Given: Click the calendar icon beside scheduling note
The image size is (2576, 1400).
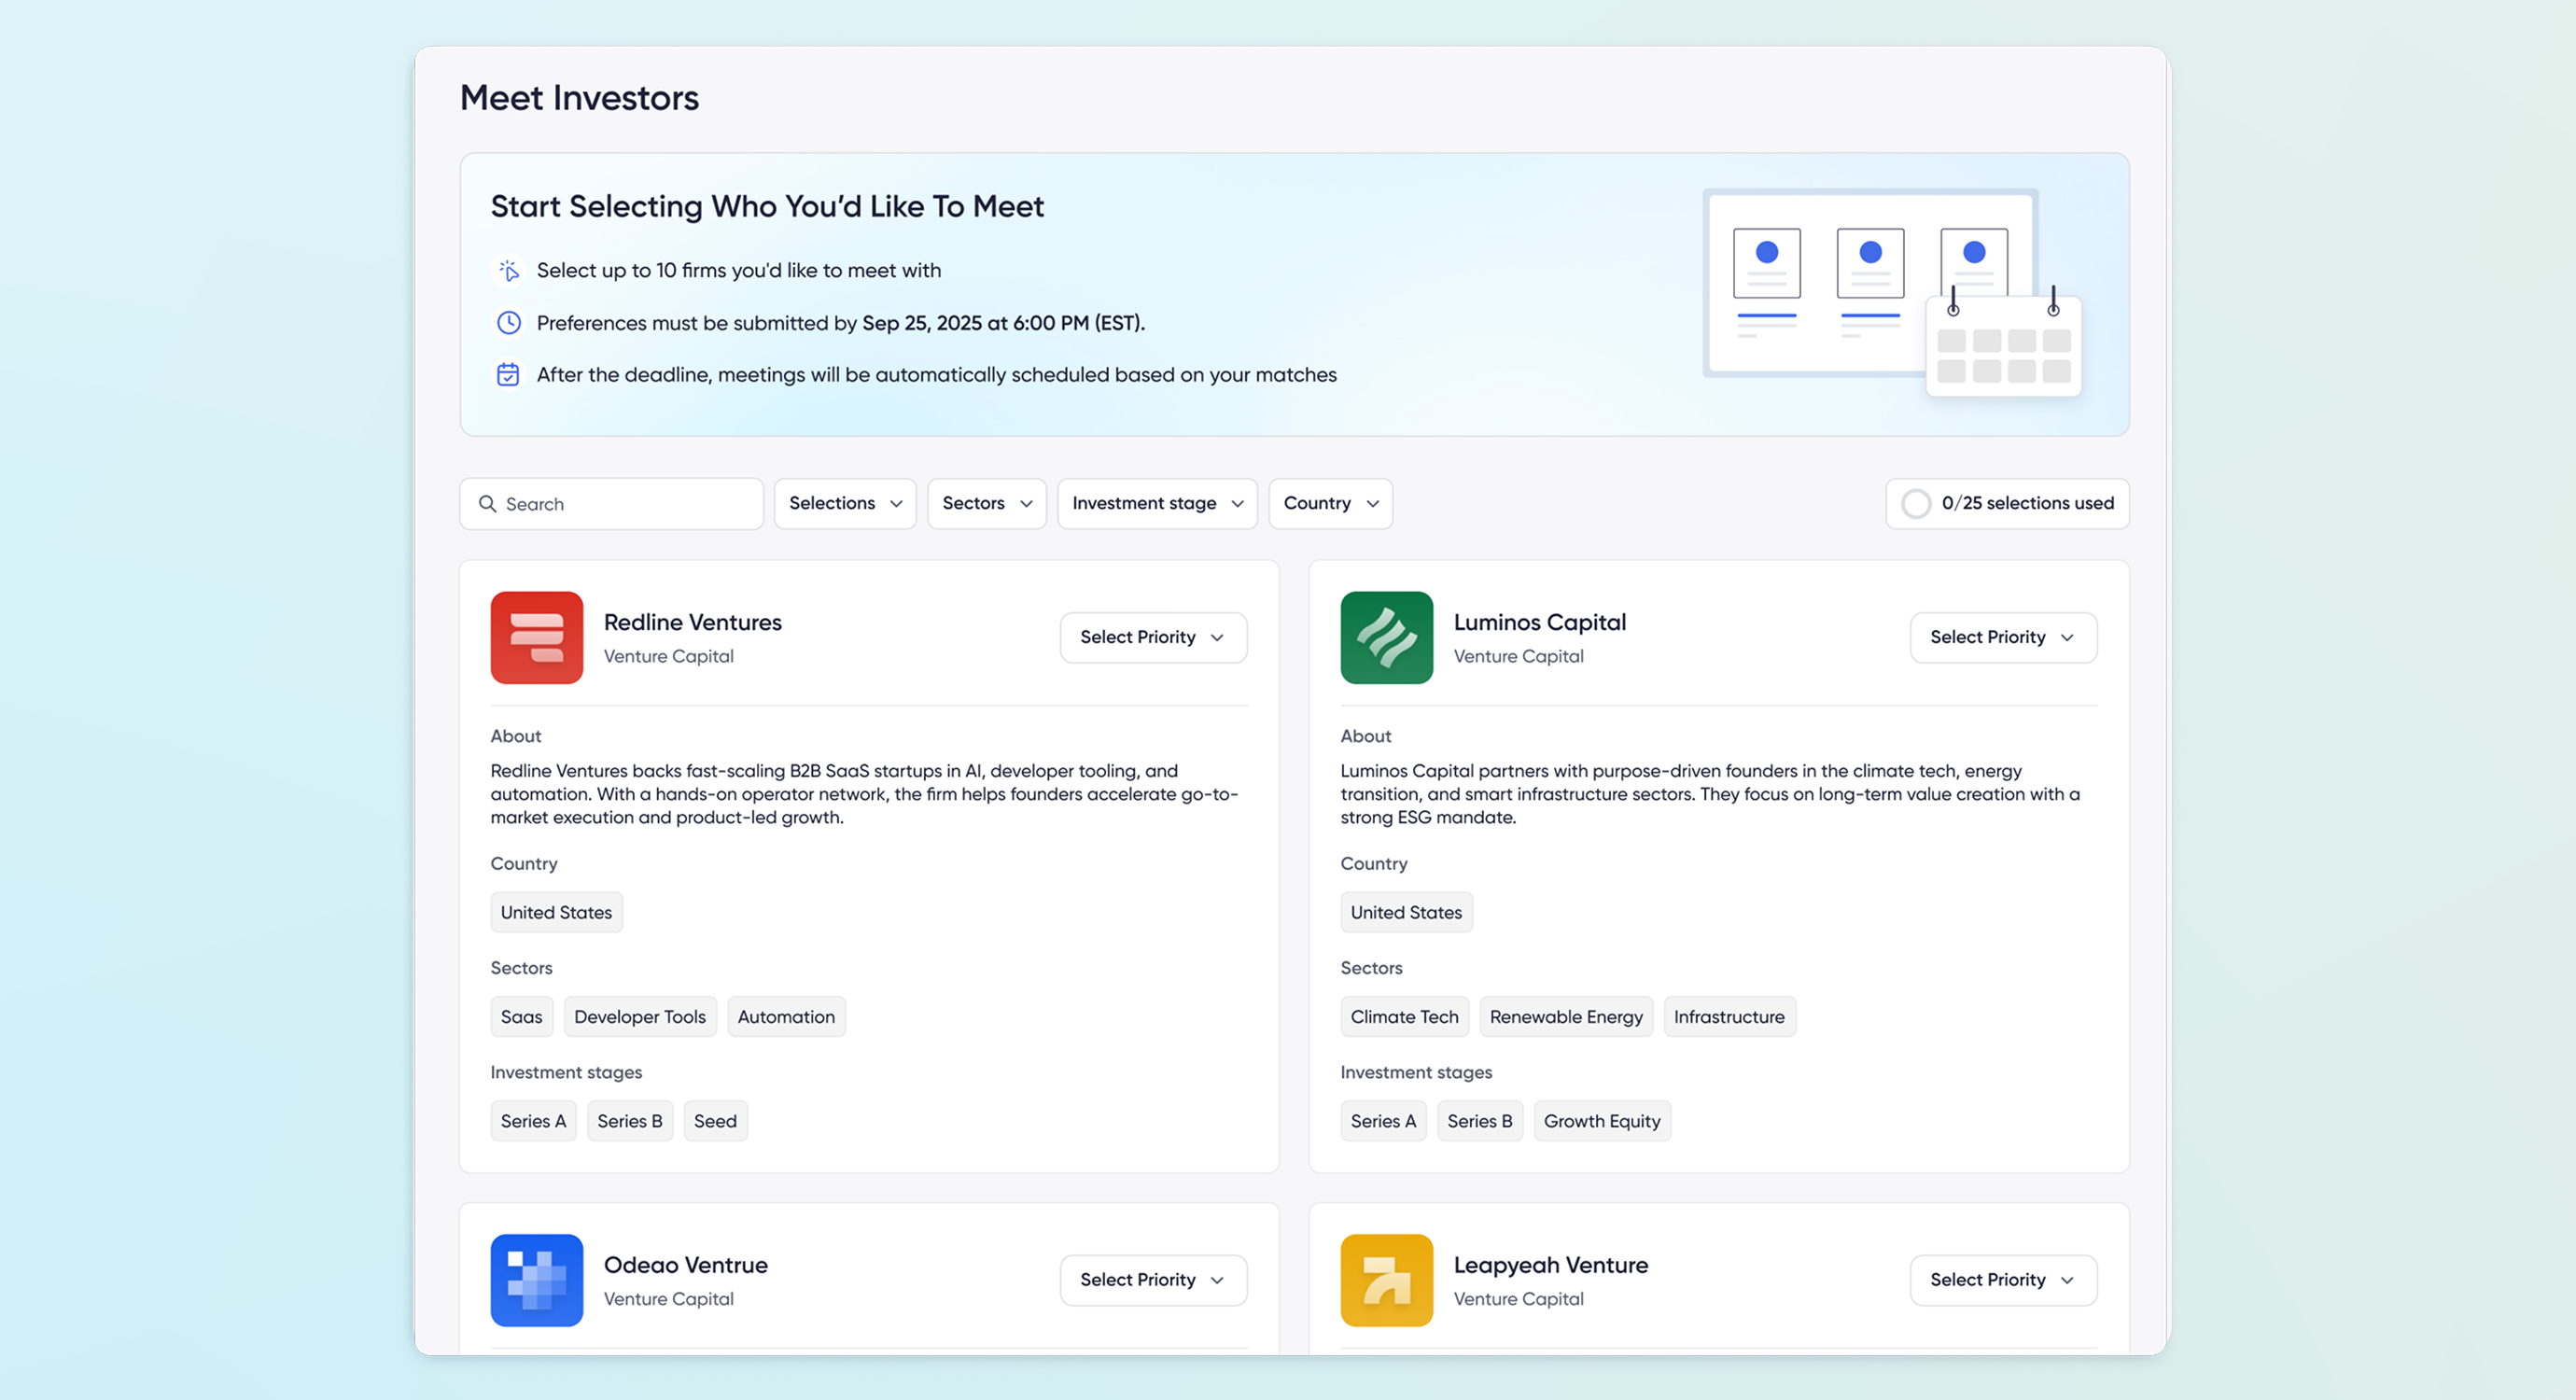Looking at the screenshot, I should [x=508, y=375].
